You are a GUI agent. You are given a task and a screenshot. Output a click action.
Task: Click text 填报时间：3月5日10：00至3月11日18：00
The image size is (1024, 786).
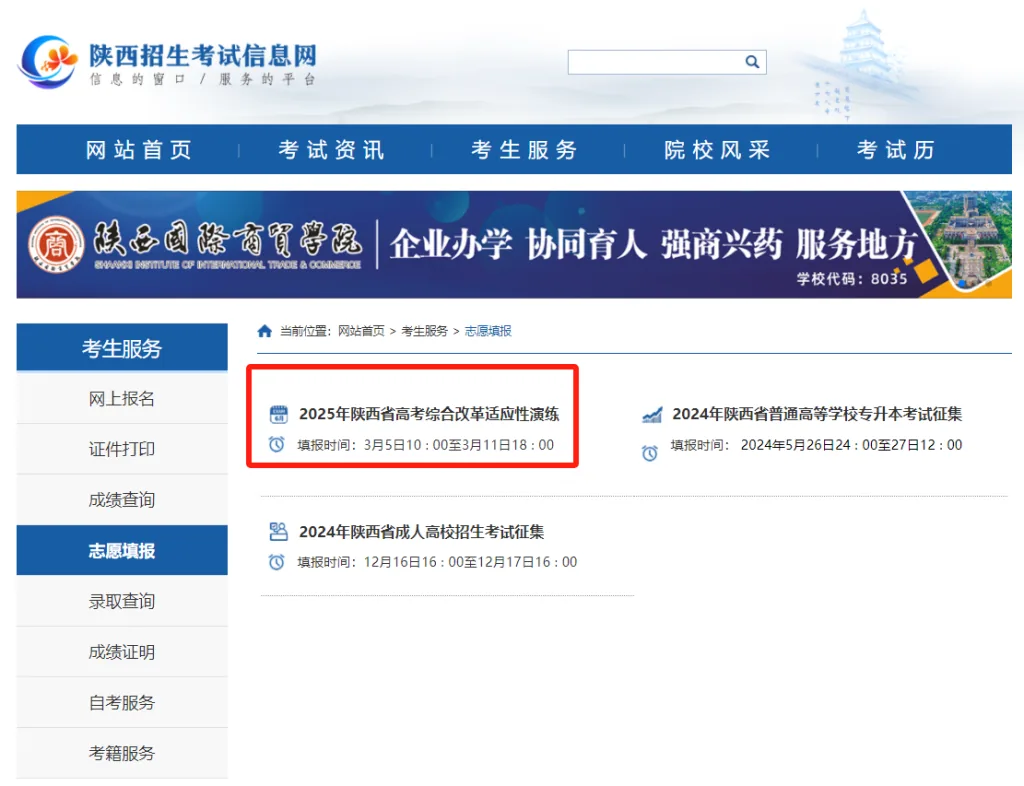[426, 445]
